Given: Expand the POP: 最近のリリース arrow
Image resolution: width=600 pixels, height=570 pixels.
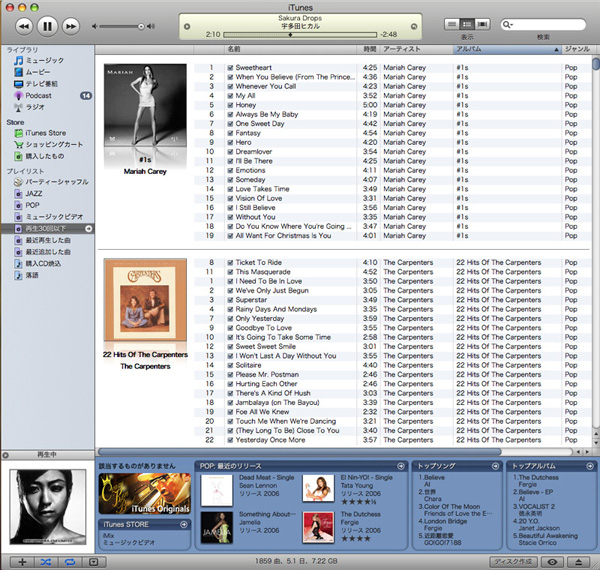Looking at the screenshot, I should click(401, 466).
